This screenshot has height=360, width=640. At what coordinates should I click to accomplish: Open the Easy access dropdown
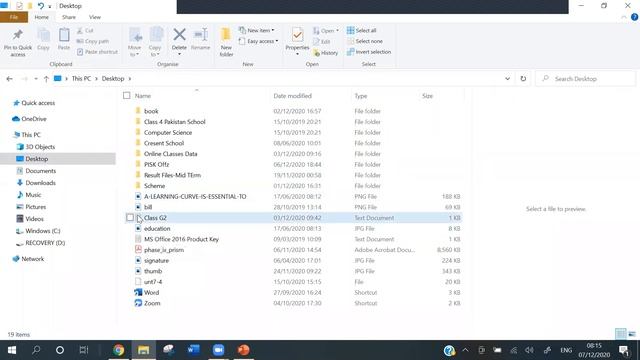pyautogui.click(x=258, y=41)
